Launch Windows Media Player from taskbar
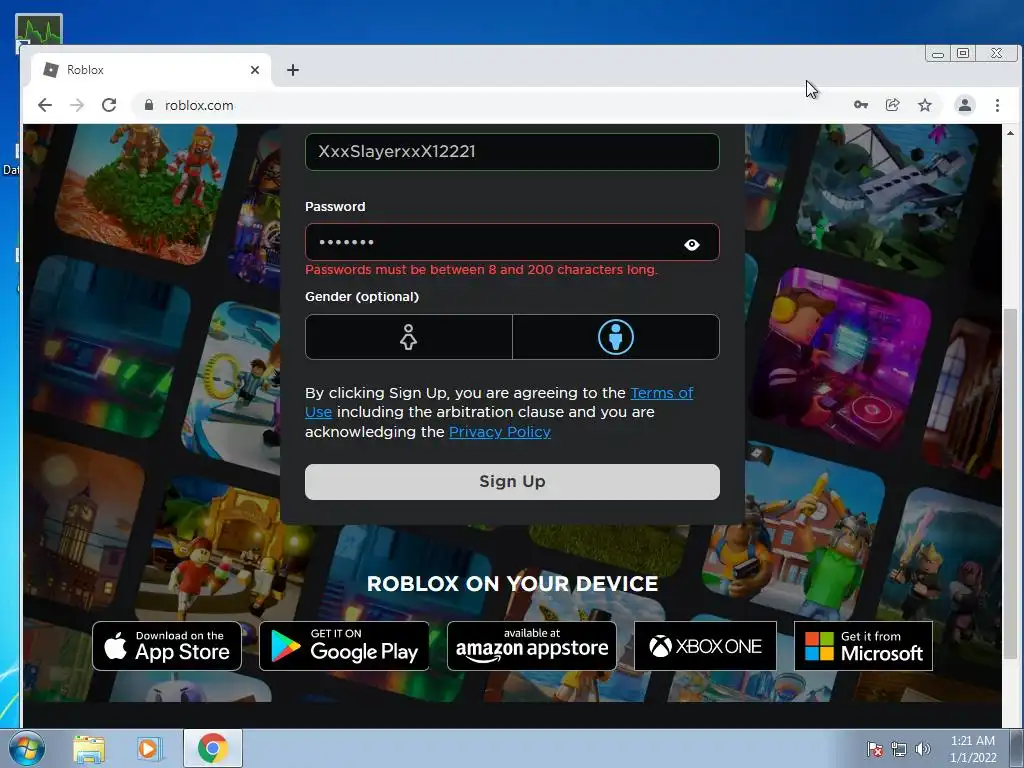The image size is (1024, 768). (148, 749)
